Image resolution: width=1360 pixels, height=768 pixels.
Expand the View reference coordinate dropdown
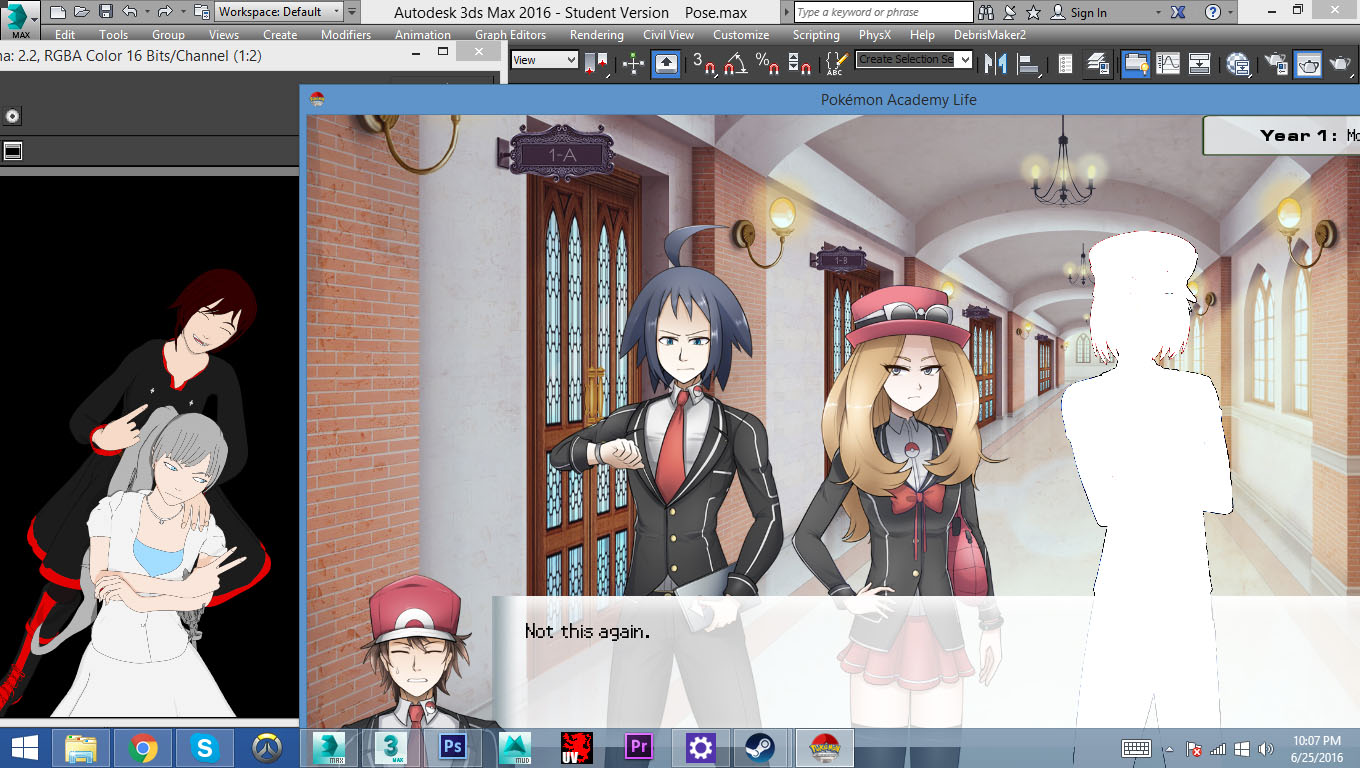point(544,60)
